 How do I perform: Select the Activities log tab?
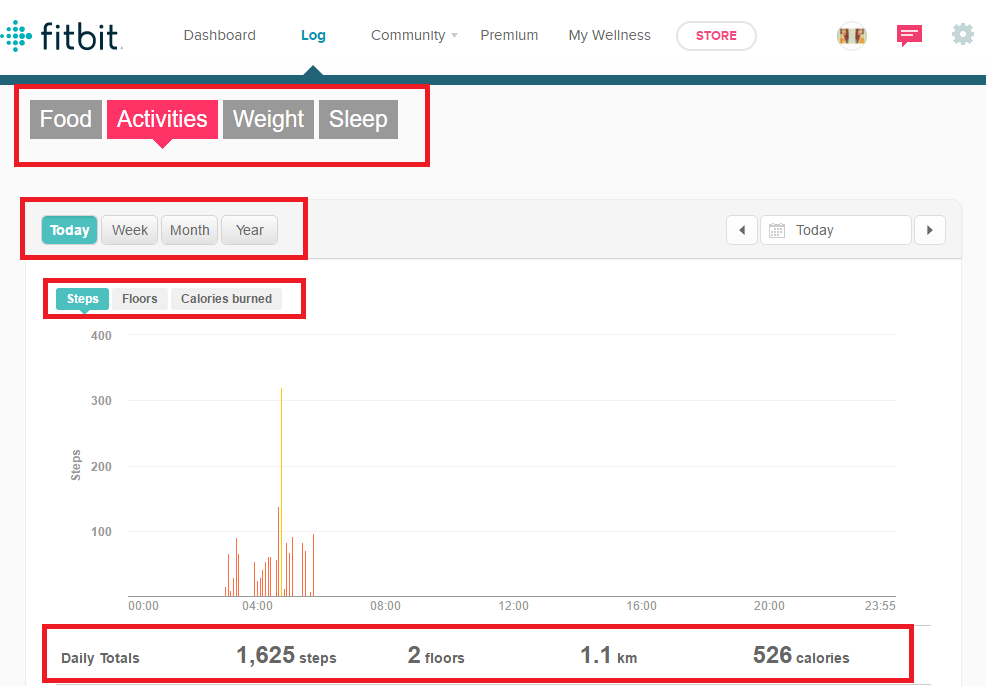162,119
